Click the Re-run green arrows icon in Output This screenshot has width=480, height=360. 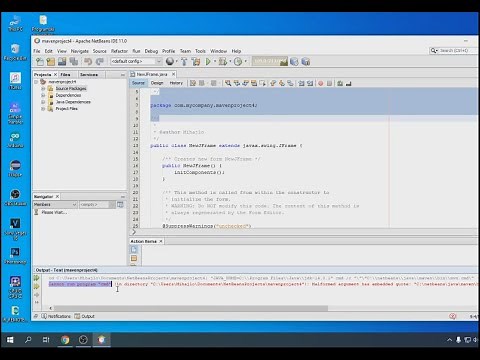[36, 278]
